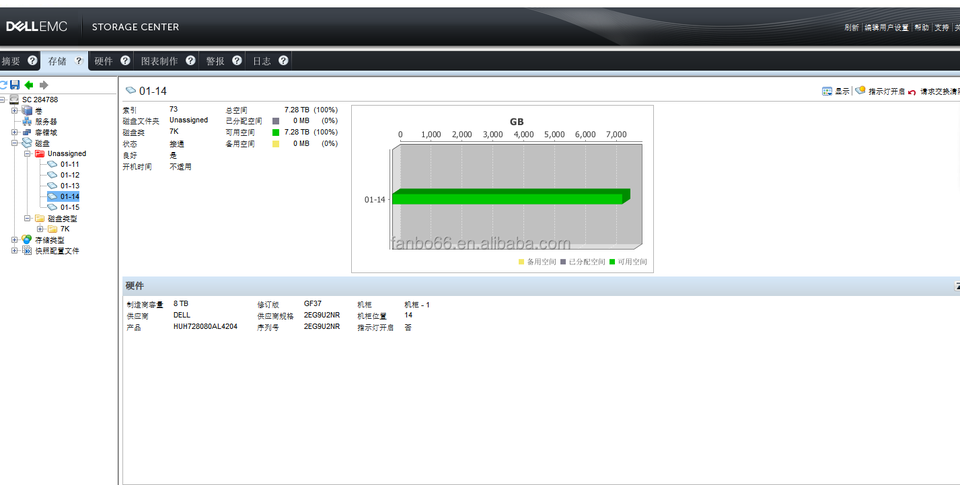Expand the 卷 tree node
Viewport: 960px width, 485px height.
click(15, 111)
